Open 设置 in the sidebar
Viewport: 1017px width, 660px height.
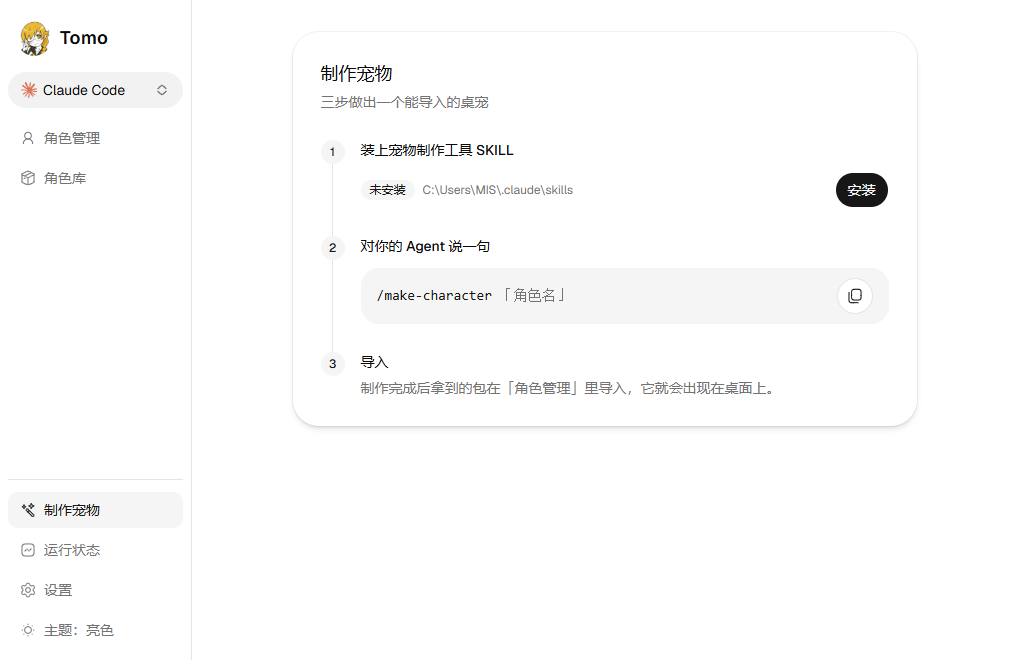coord(95,591)
